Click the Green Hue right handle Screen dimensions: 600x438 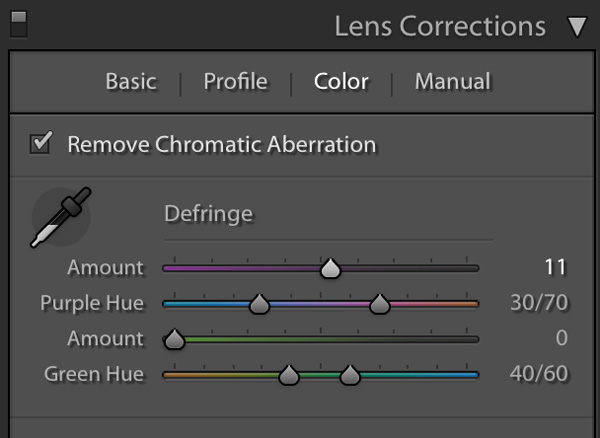350,374
